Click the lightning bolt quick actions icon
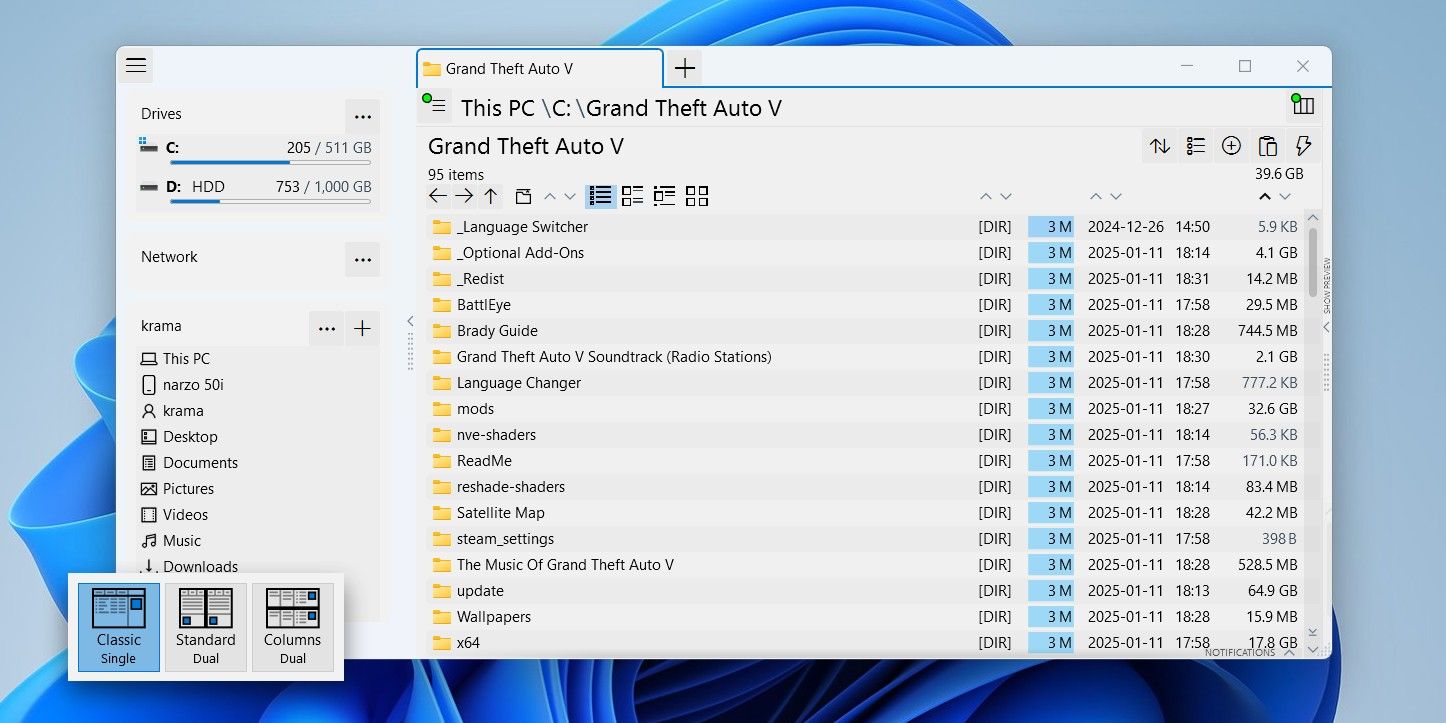1446x723 pixels. (1303, 146)
